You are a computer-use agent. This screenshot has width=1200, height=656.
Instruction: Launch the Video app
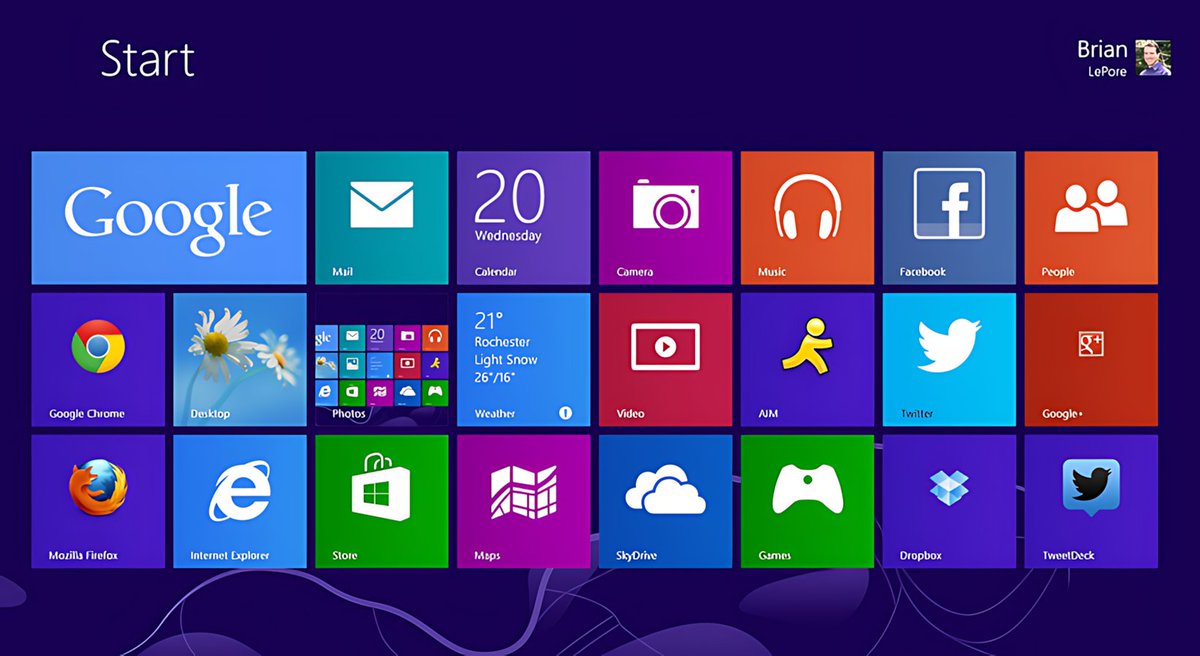pos(665,358)
